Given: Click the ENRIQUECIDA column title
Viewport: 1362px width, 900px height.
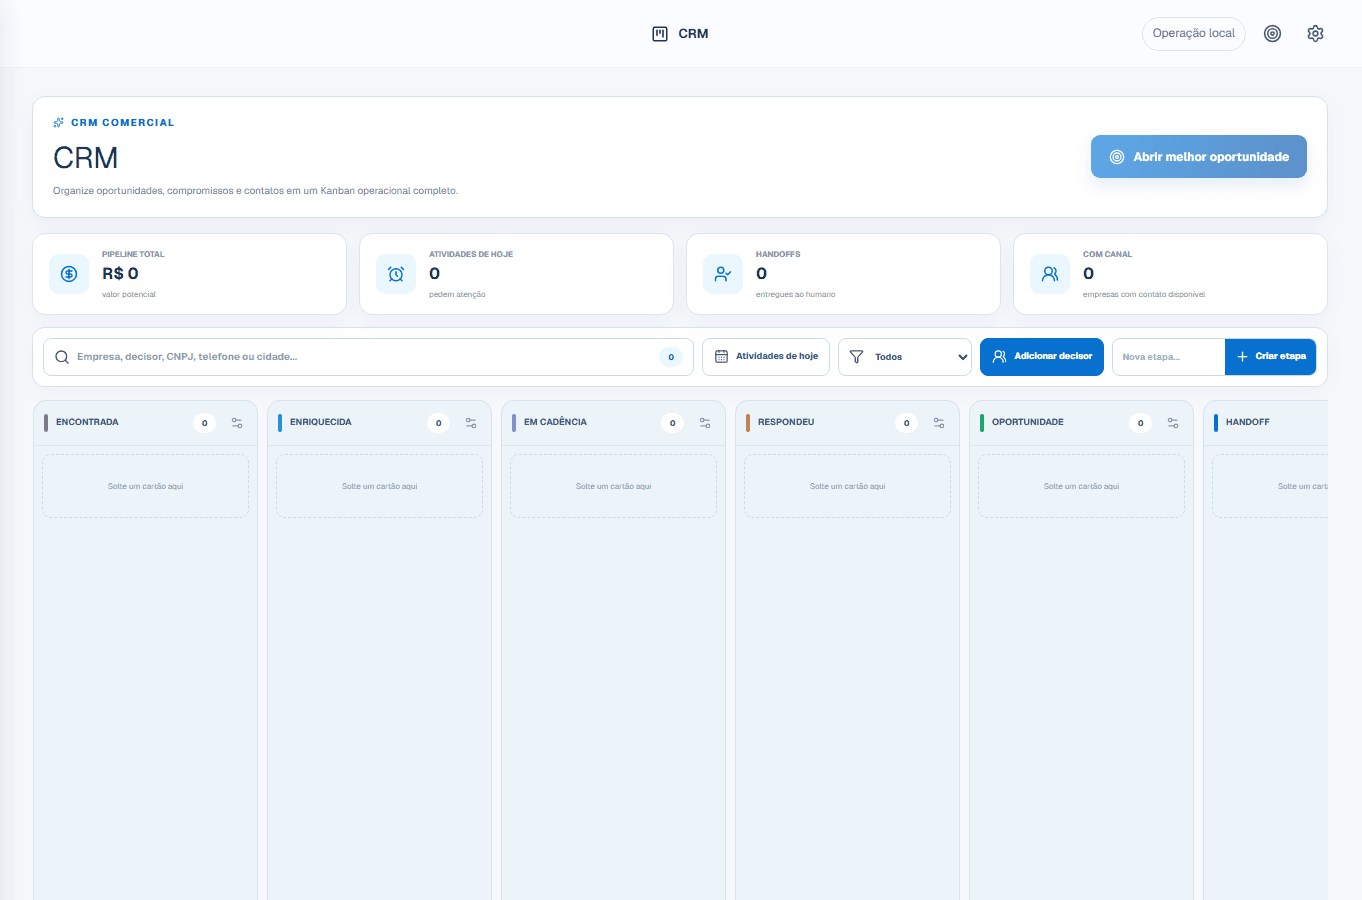Looking at the screenshot, I should pyautogui.click(x=321, y=423).
